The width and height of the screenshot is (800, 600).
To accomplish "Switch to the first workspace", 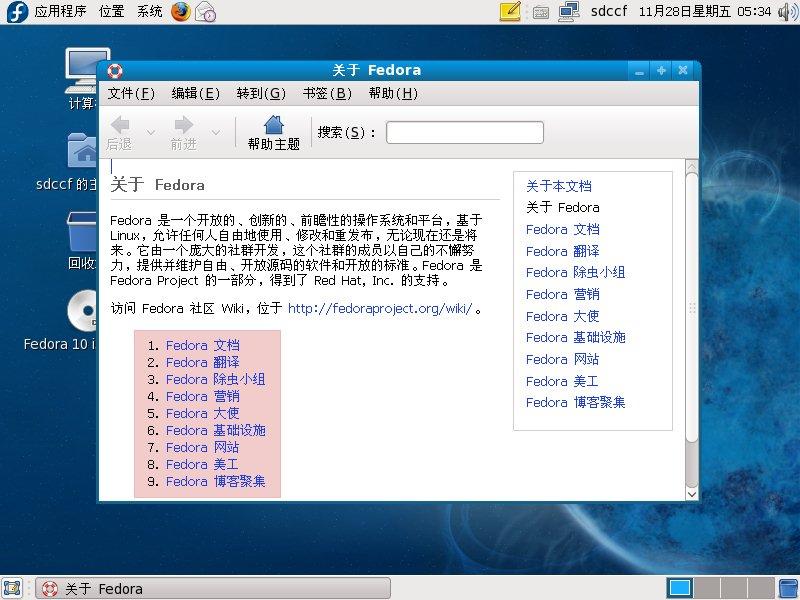I will [680, 588].
